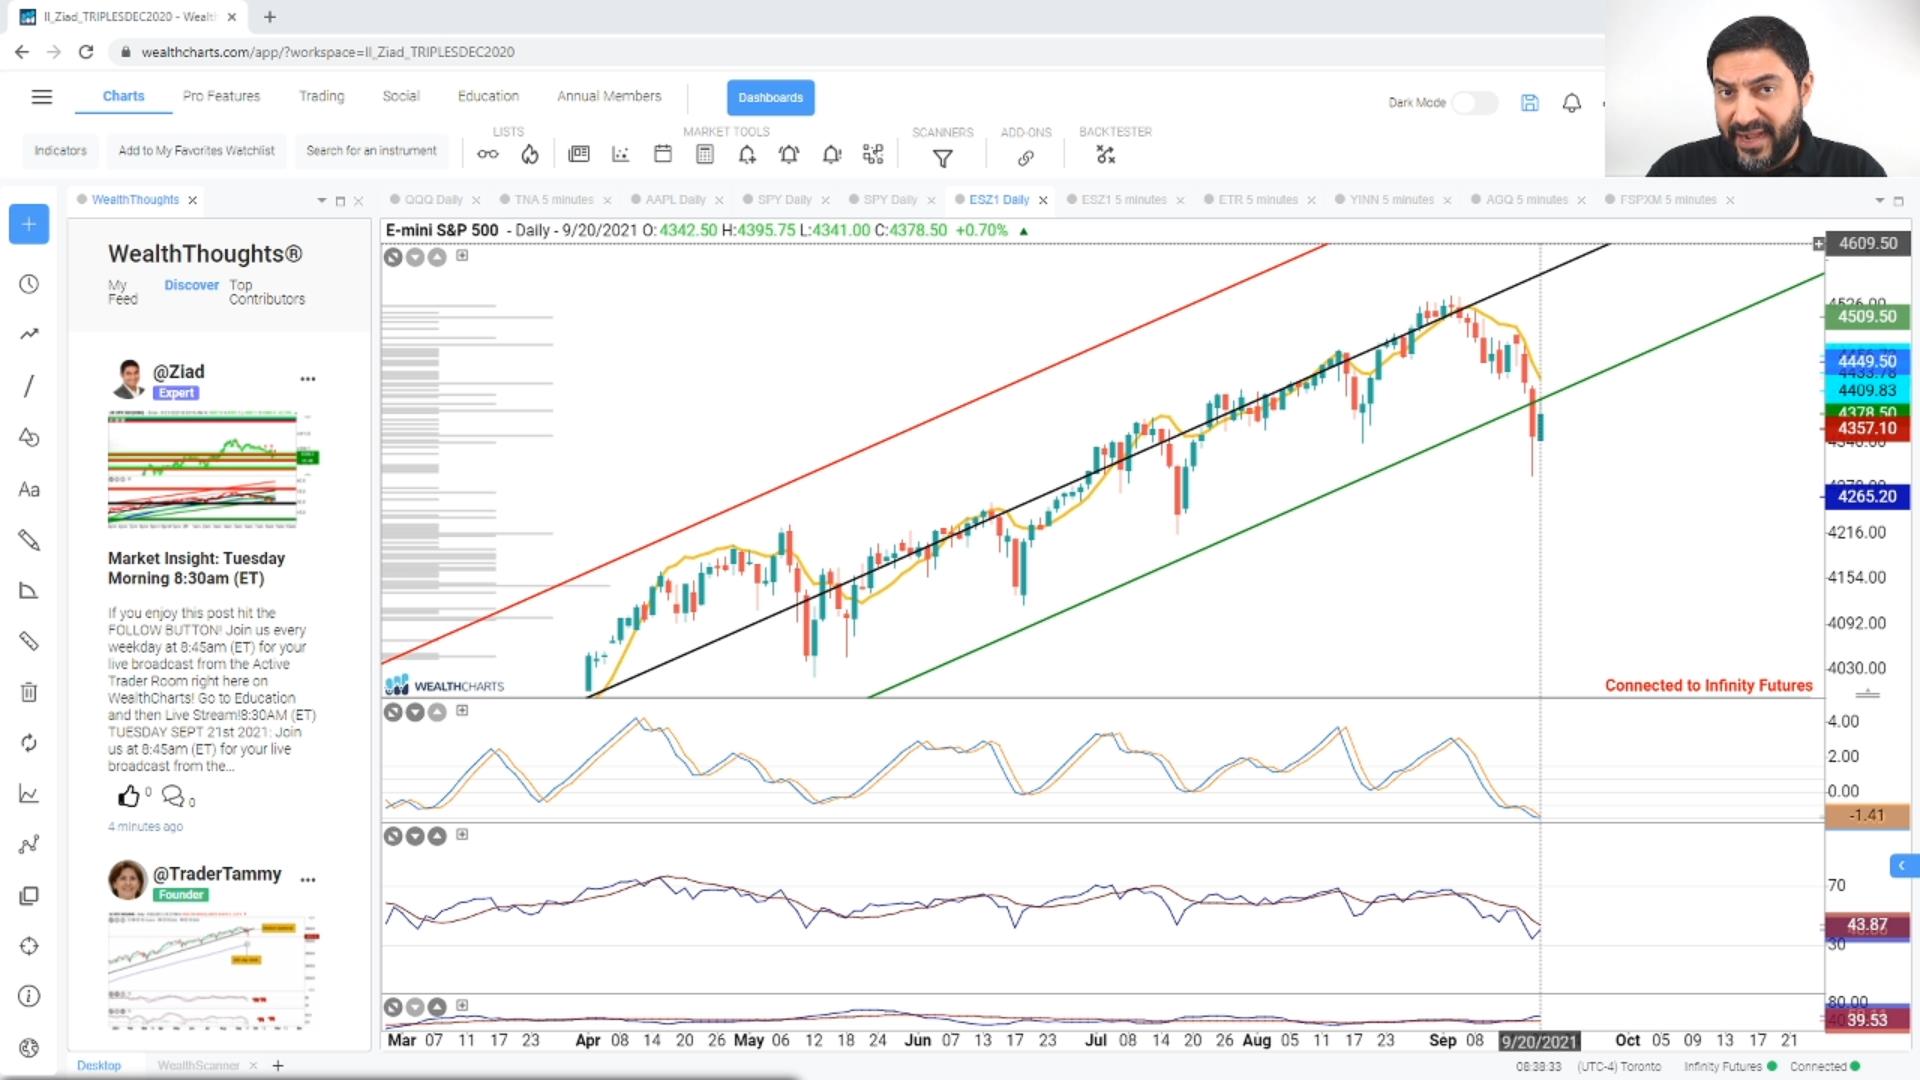Open the clock history icon in sidebar
Image resolution: width=1920 pixels, height=1080 pixels.
(x=29, y=284)
